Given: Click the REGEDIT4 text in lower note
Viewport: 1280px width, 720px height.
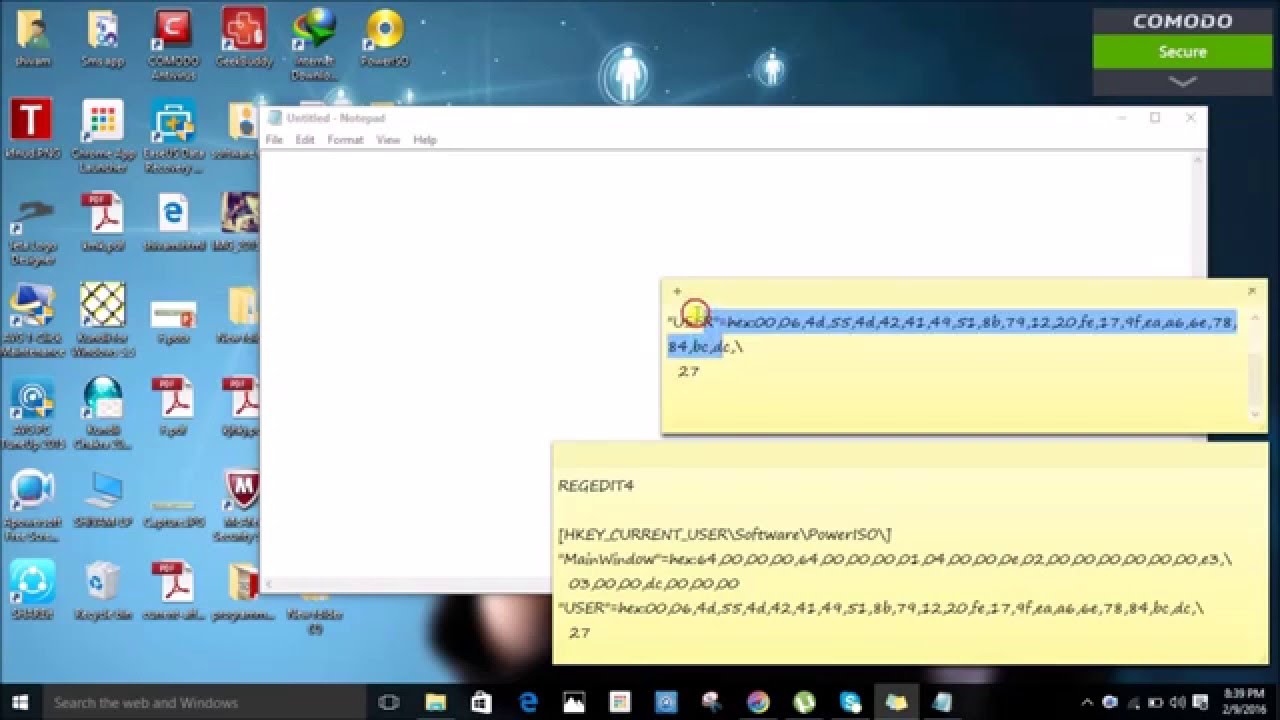Looking at the screenshot, I should 596,486.
